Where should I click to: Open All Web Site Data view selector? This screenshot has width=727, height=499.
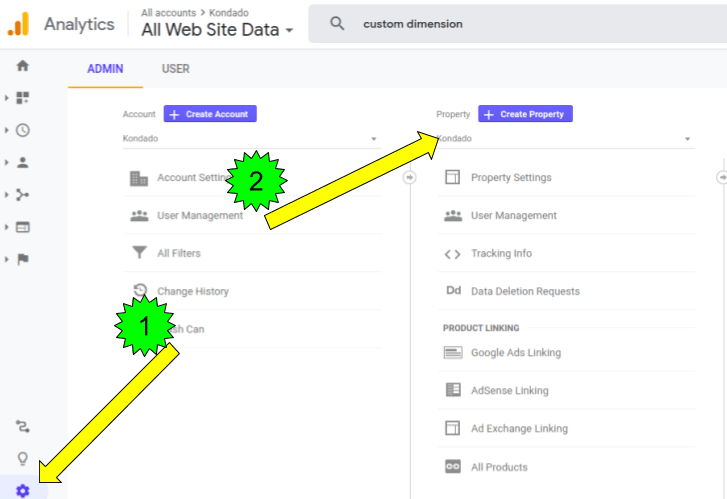pyautogui.click(x=218, y=30)
